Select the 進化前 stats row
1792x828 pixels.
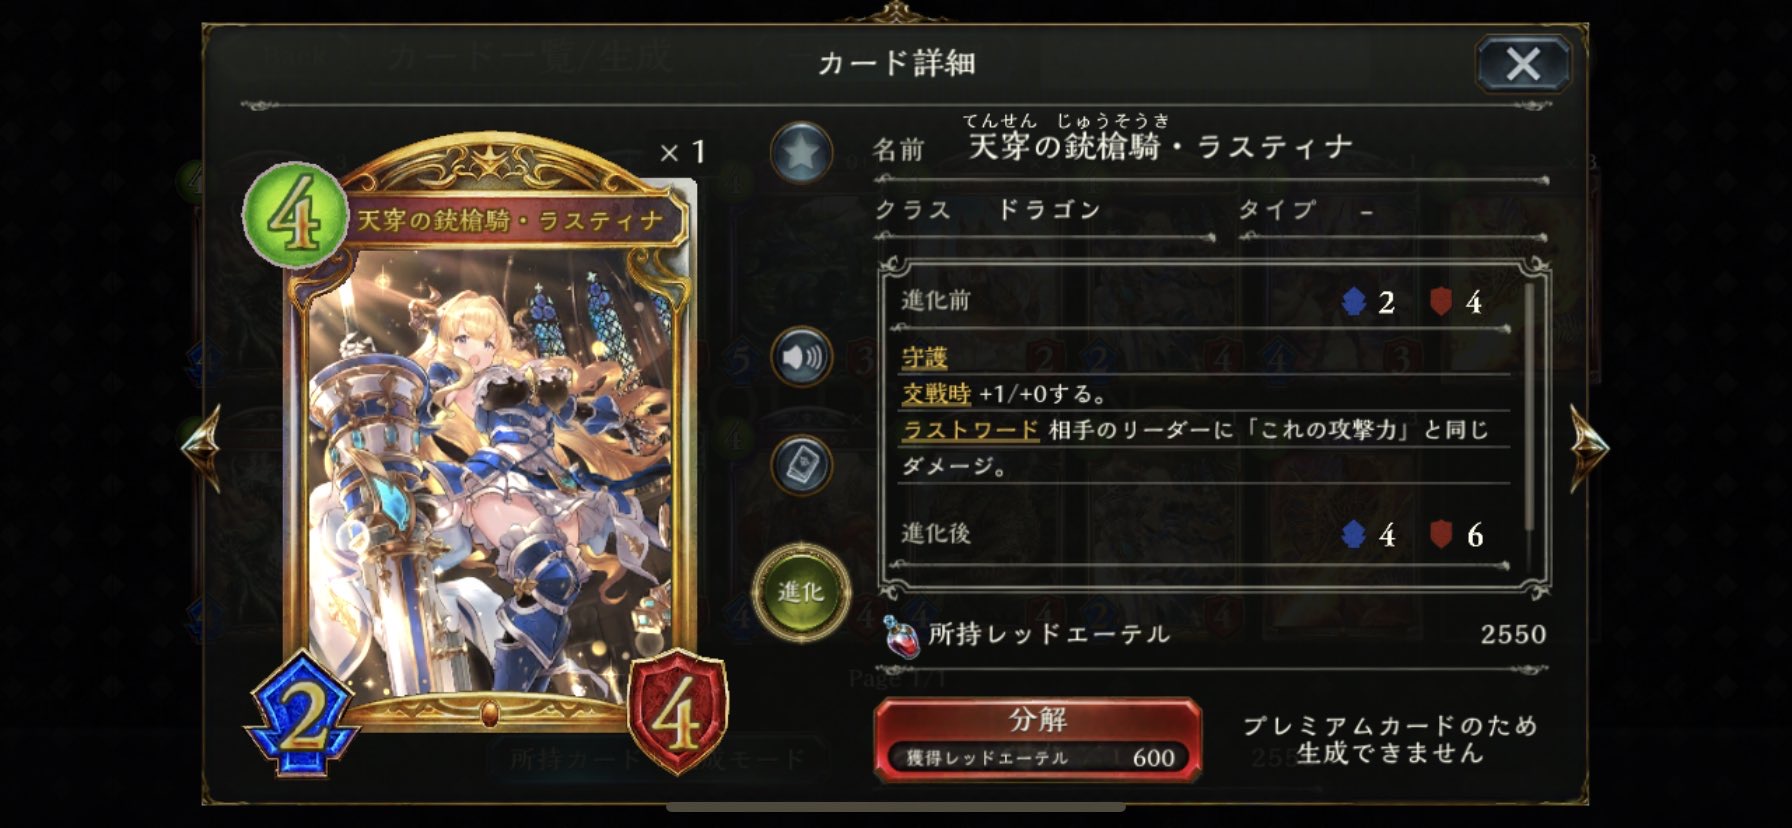(1197, 301)
